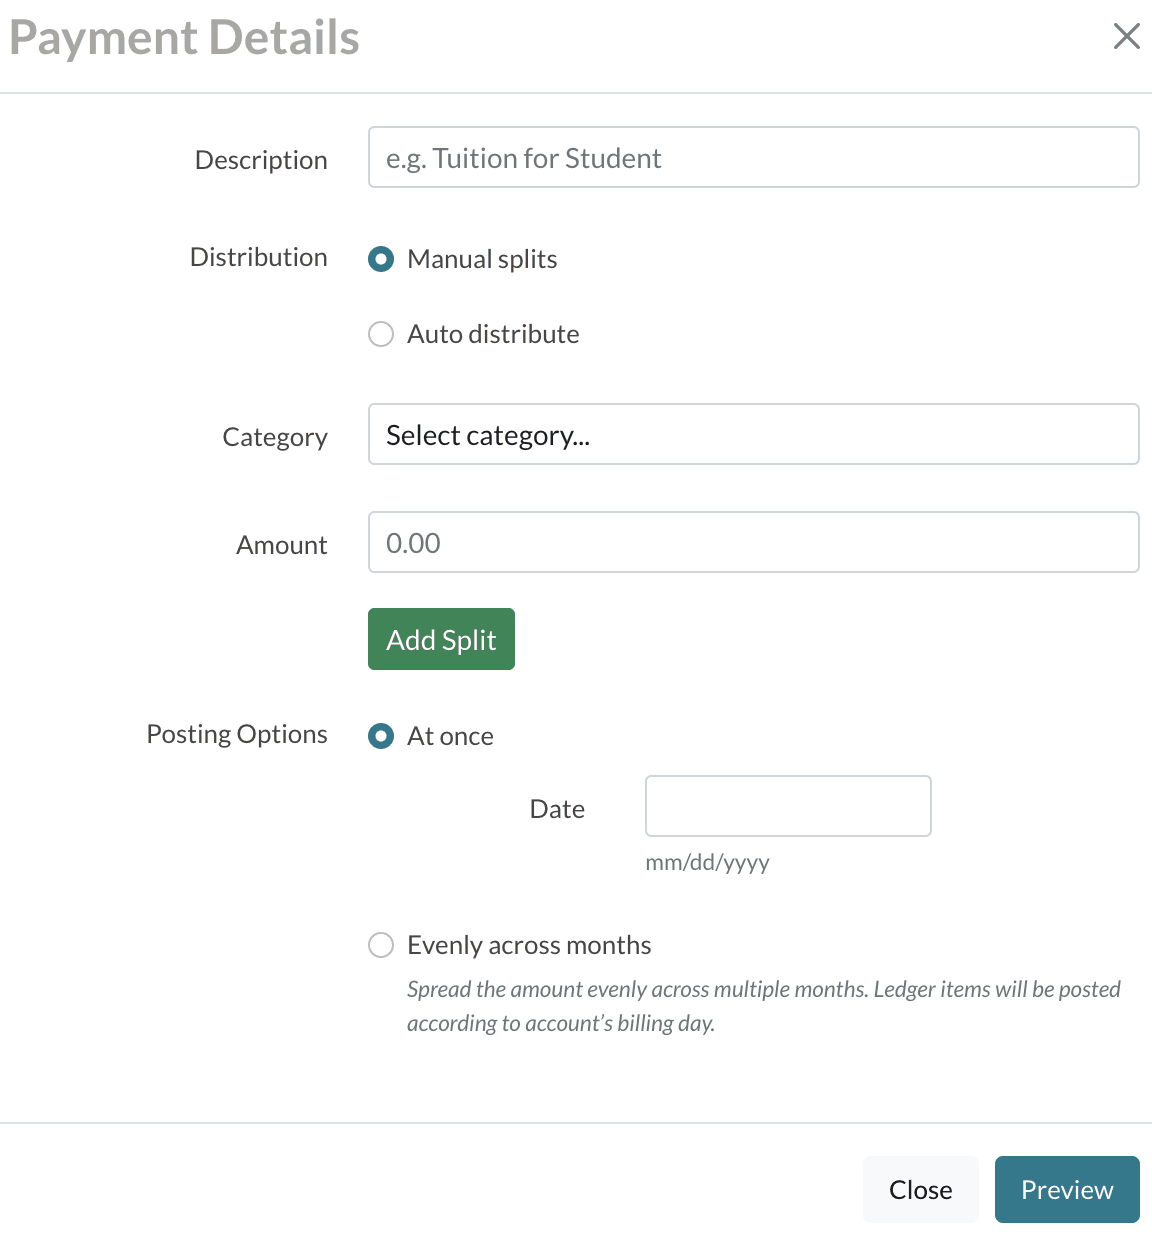Click the Amount input showing 0.00
Image resolution: width=1152 pixels, height=1242 pixels.
(753, 542)
